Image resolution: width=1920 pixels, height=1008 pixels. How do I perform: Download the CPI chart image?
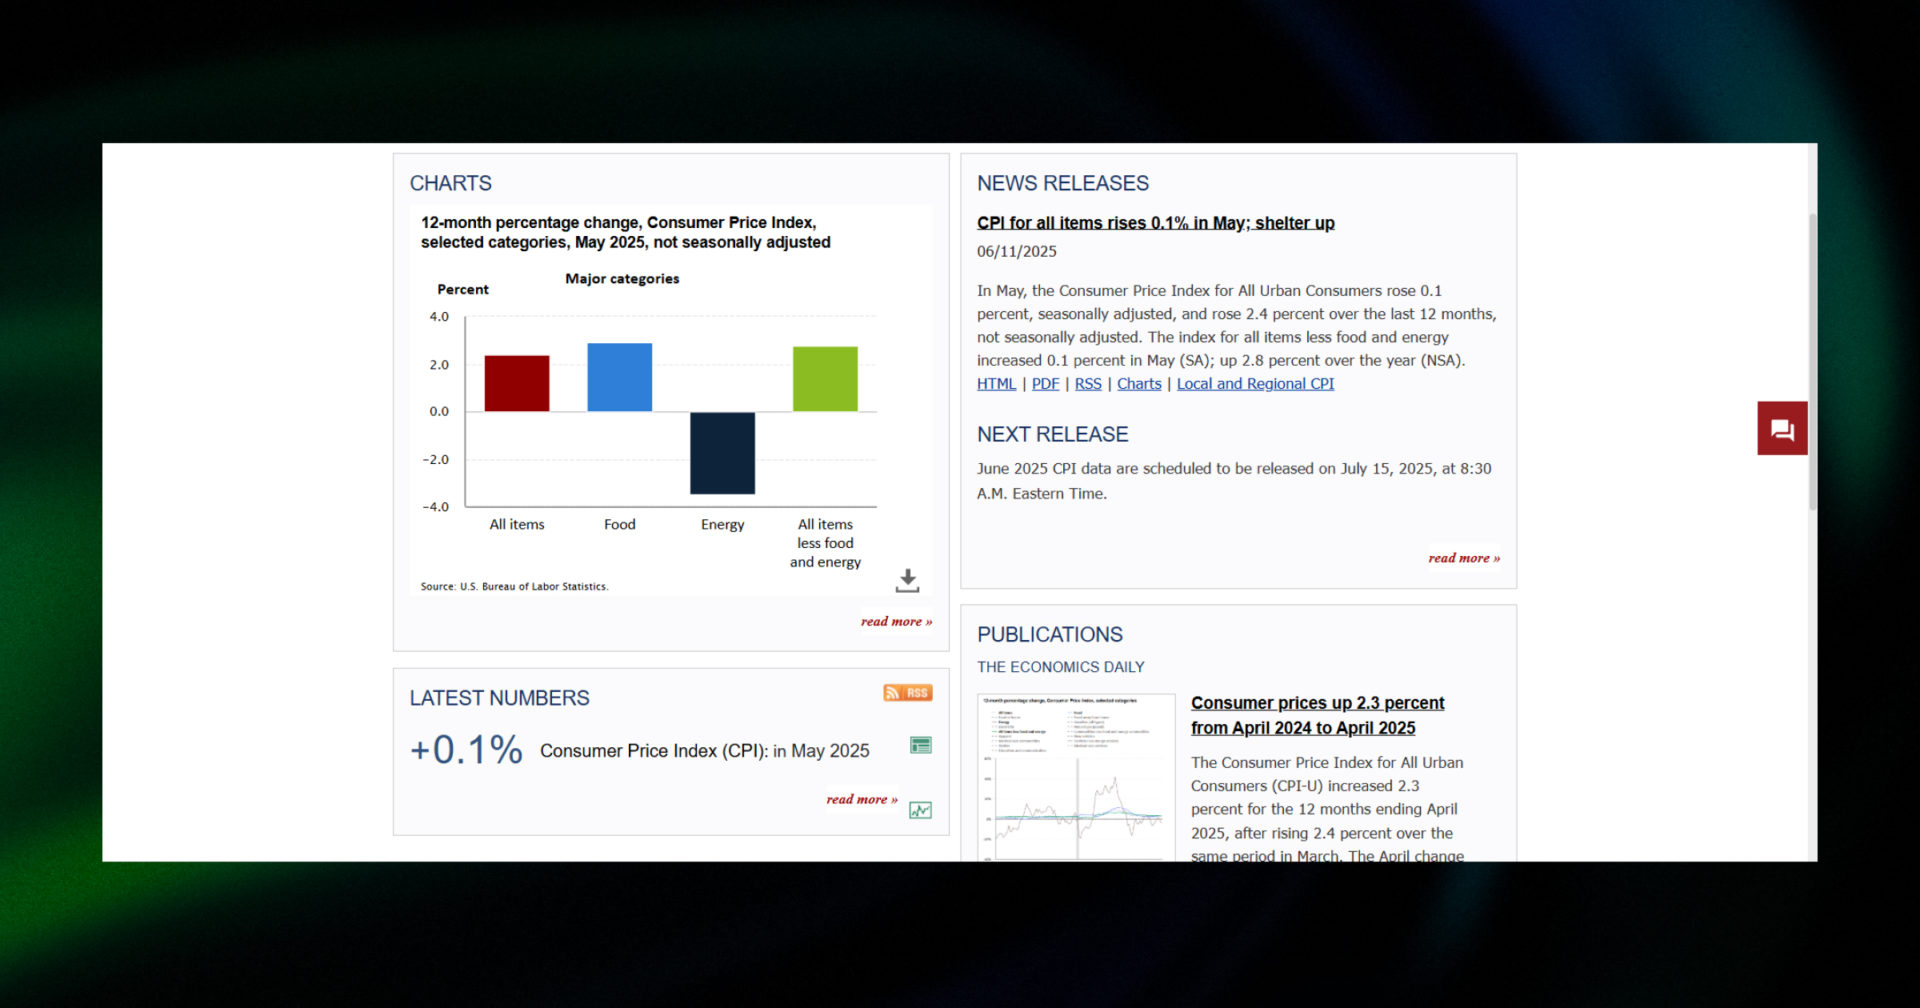[907, 580]
